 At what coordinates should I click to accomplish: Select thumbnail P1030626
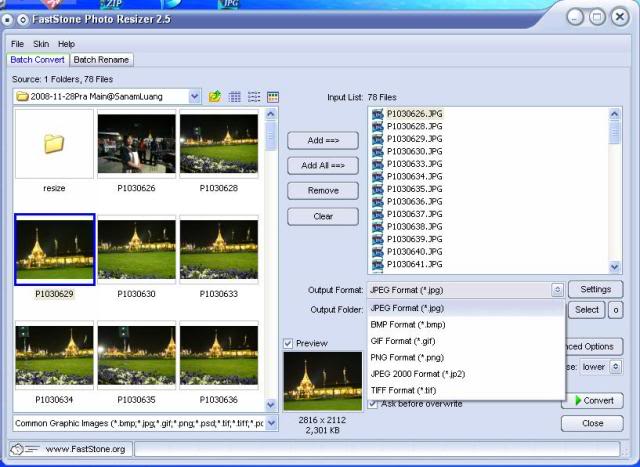[x=137, y=144]
